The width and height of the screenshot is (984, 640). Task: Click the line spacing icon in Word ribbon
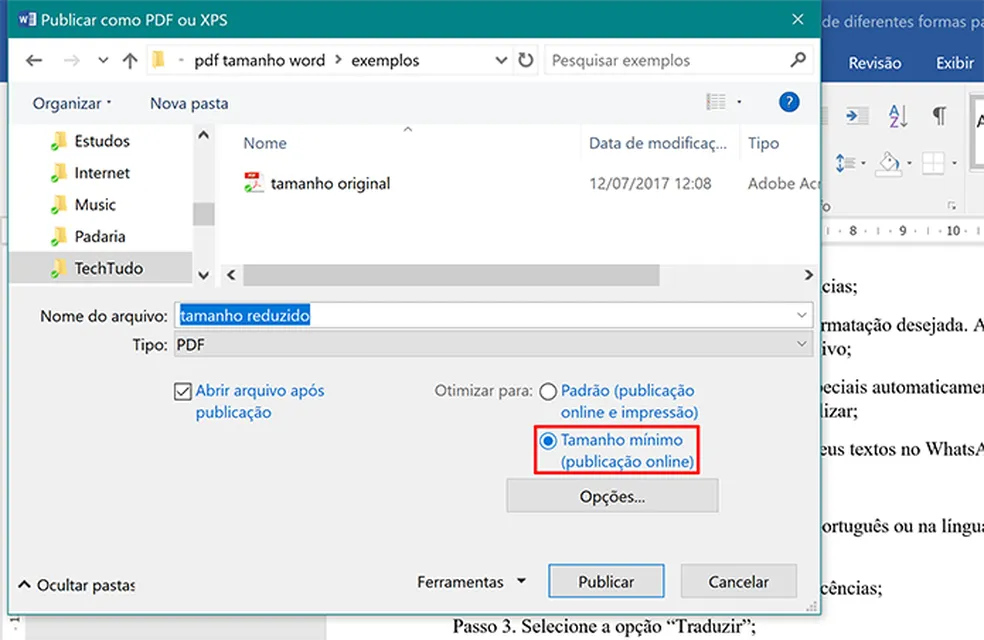(x=845, y=163)
